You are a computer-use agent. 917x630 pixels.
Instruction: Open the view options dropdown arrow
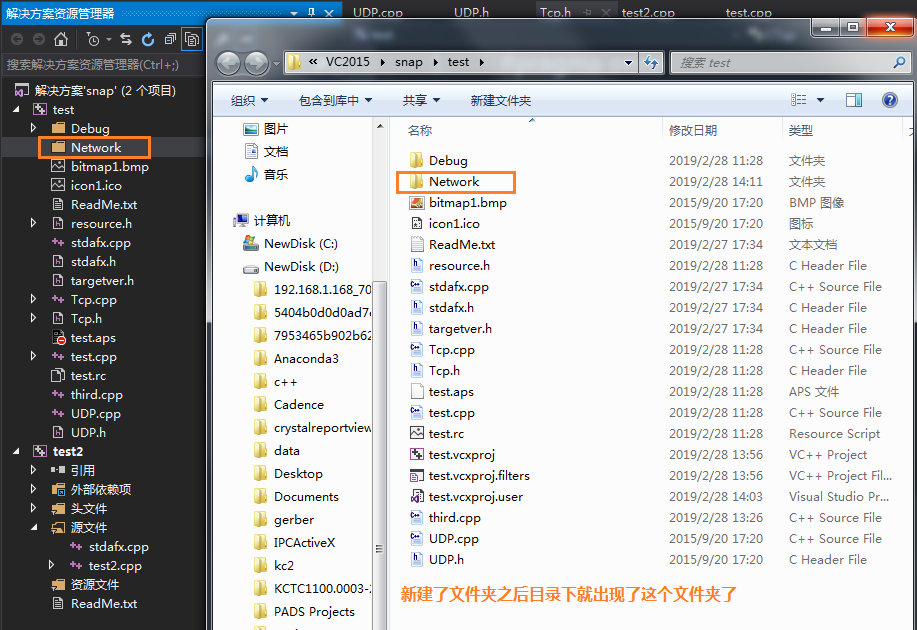pos(820,100)
